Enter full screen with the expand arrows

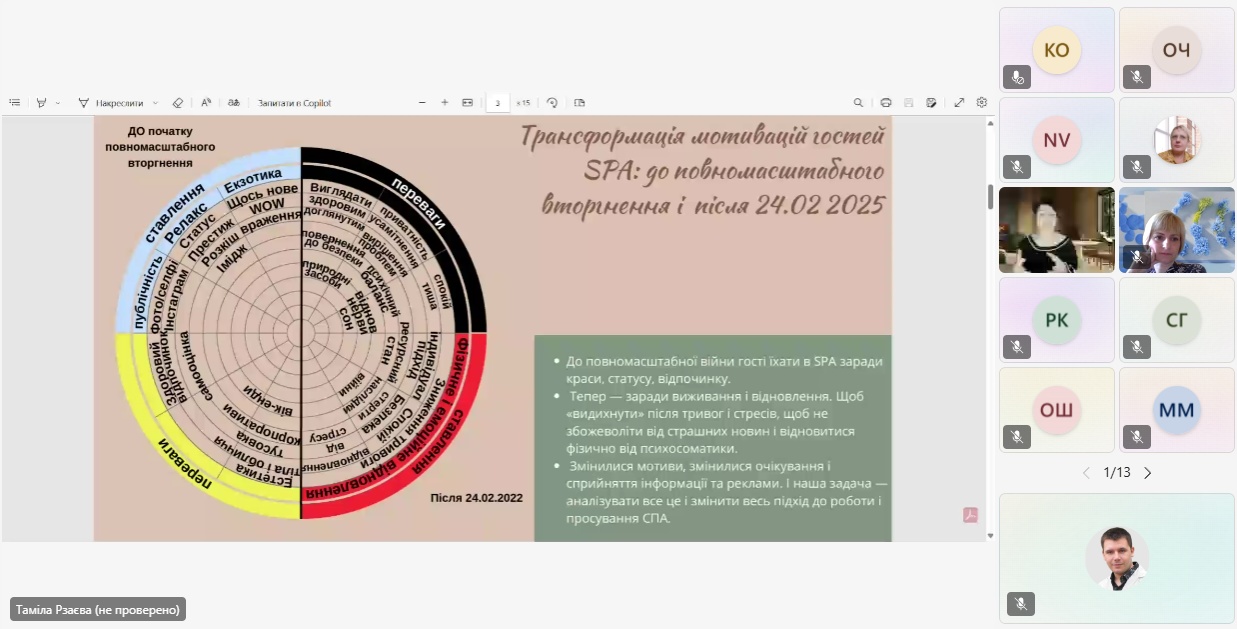[x=959, y=103]
